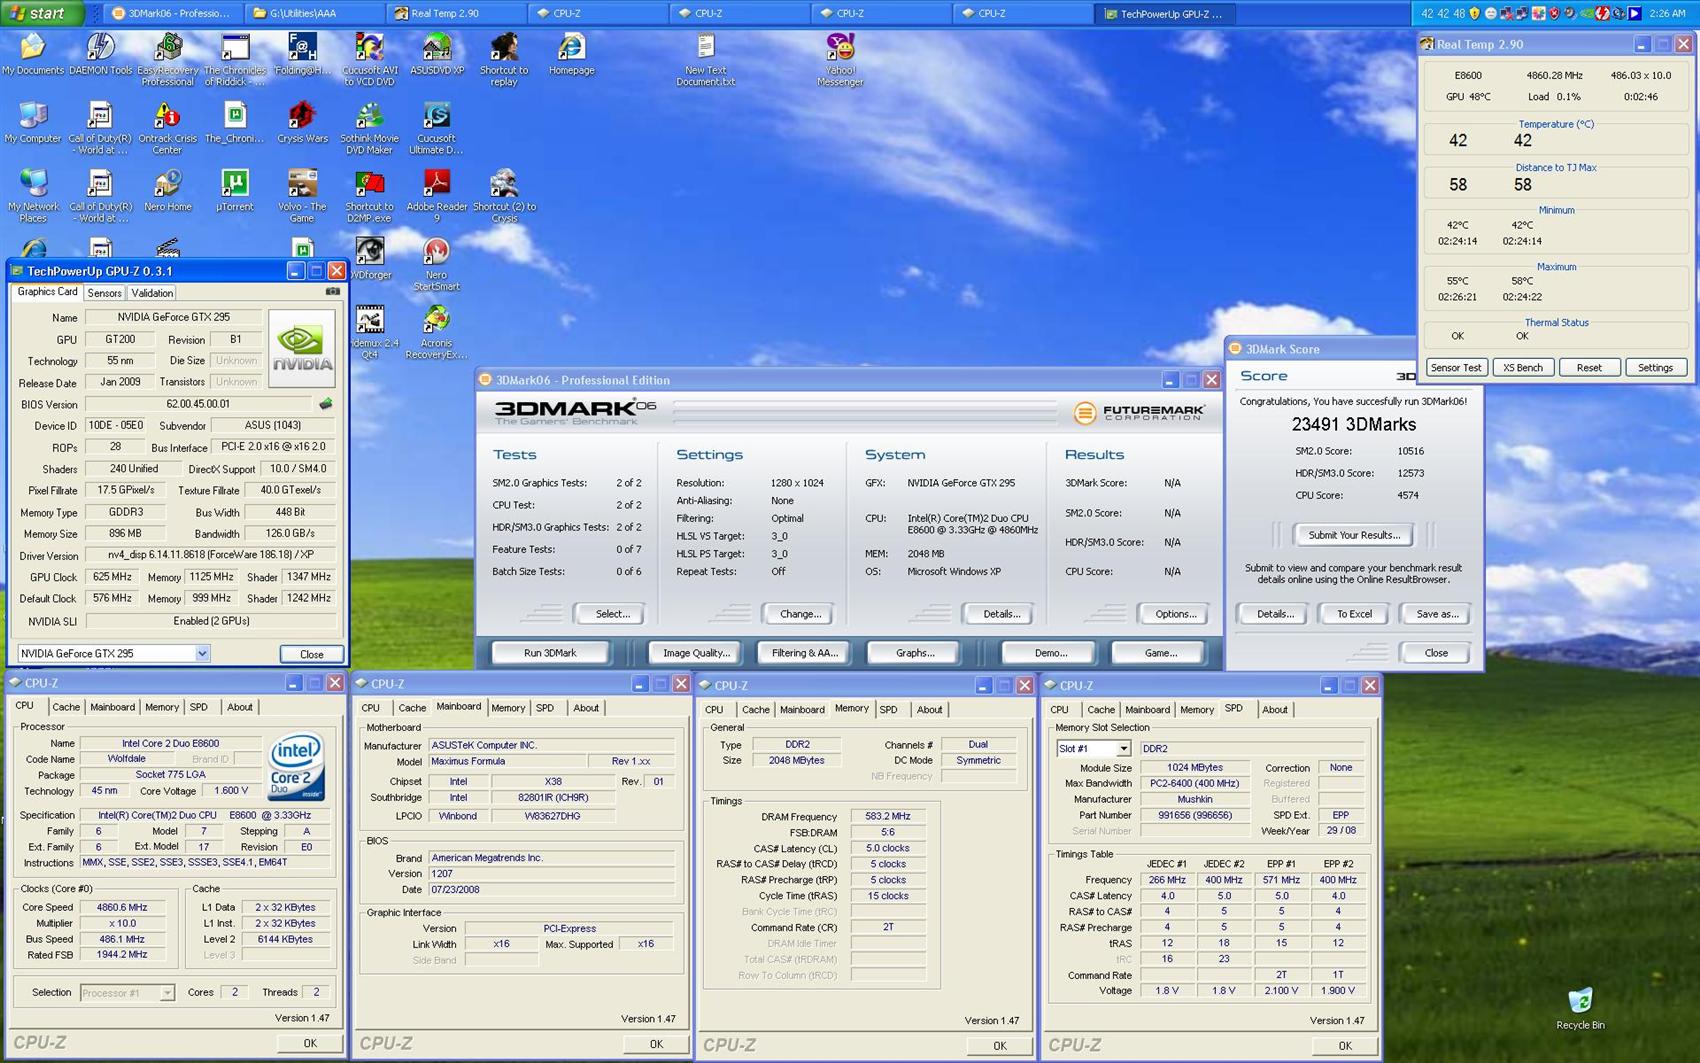Open Volvo - The Game icon
1700x1063 pixels.
302,196
